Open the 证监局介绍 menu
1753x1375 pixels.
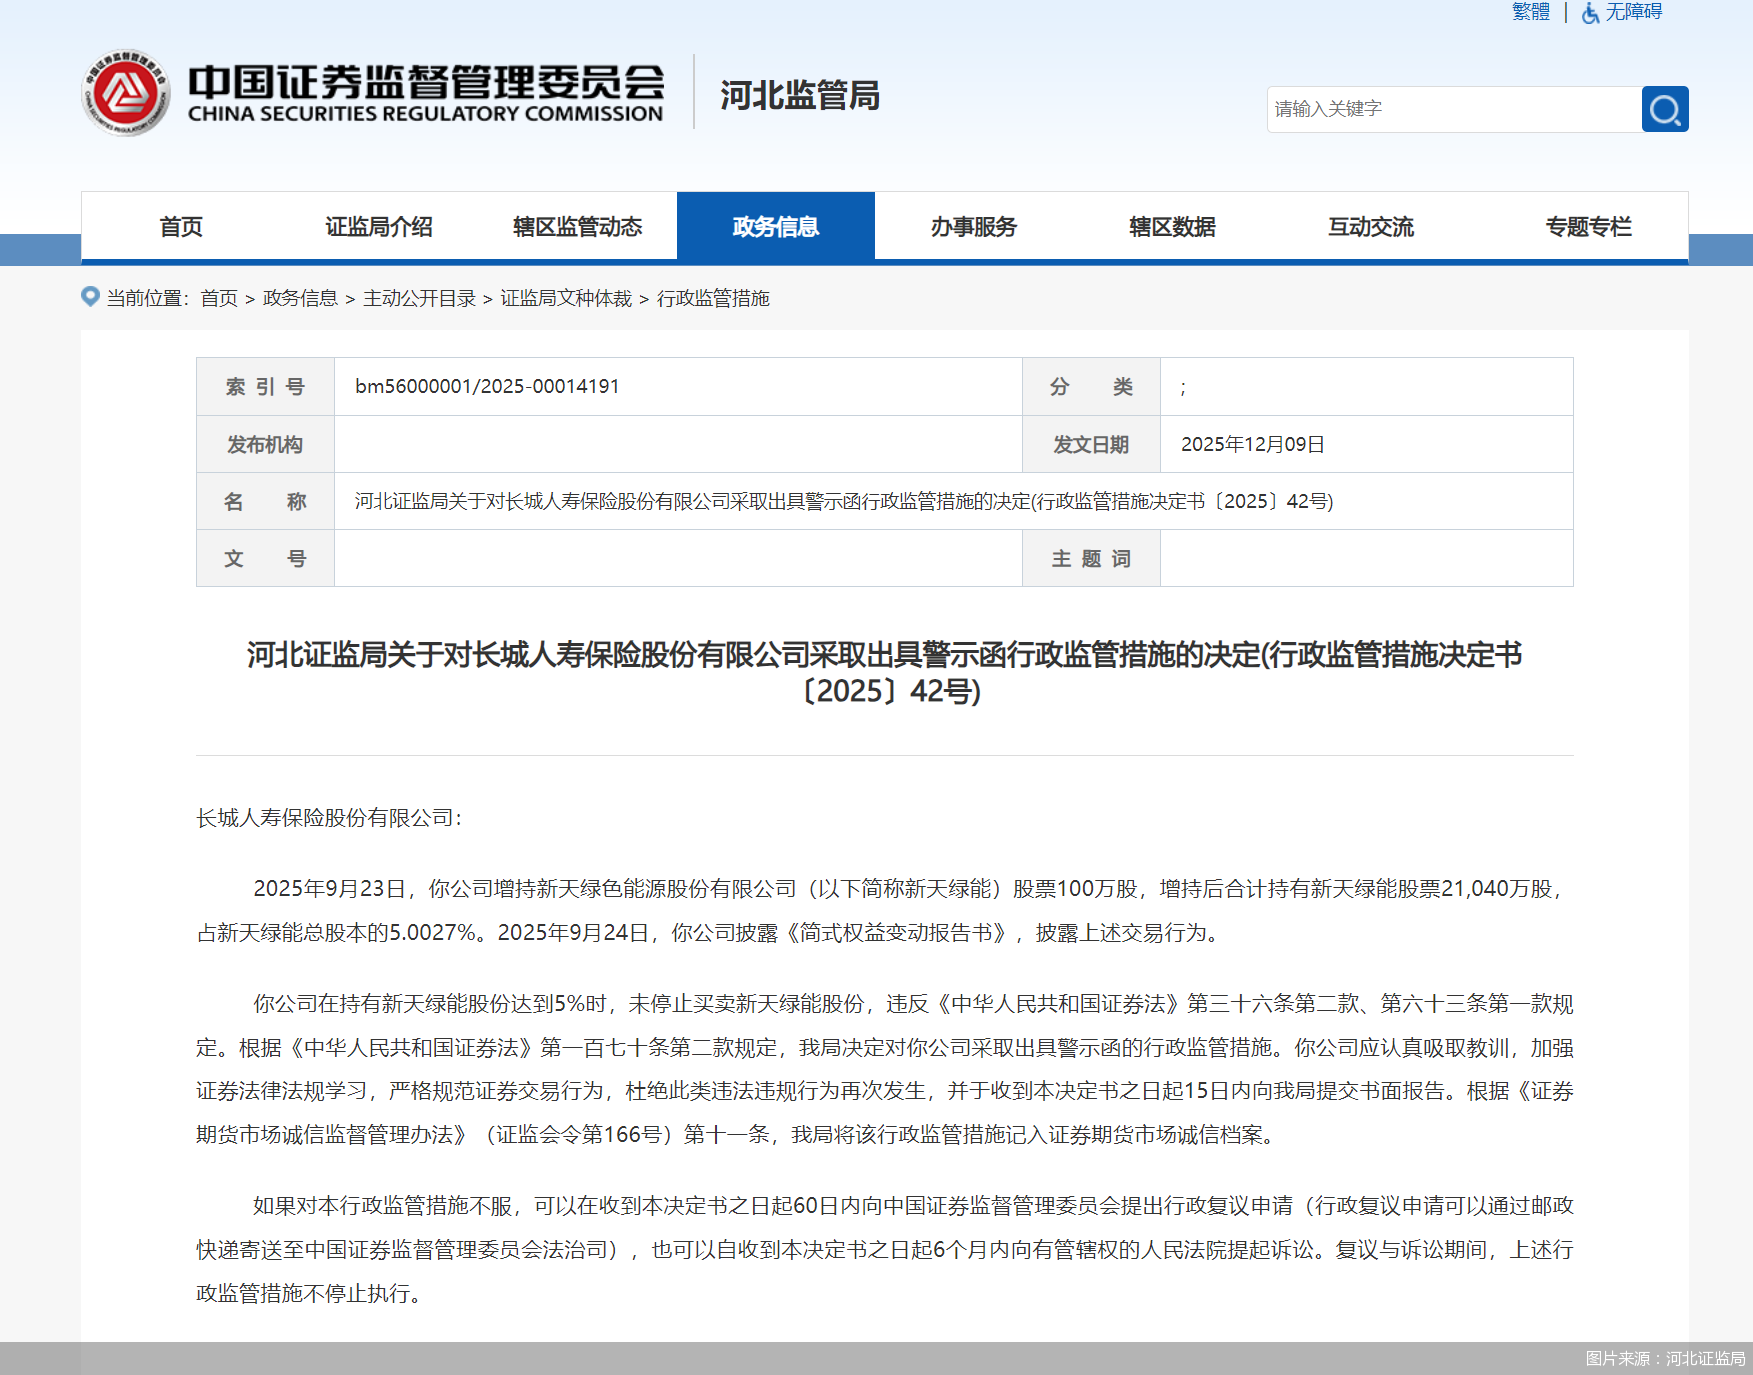point(379,226)
